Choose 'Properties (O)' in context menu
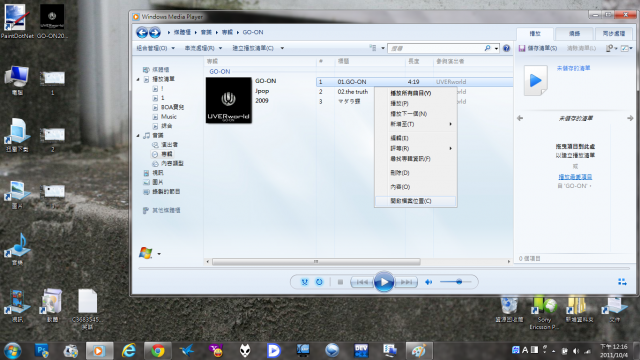This screenshot has width=640, height=360. click(x=416, y=187)
